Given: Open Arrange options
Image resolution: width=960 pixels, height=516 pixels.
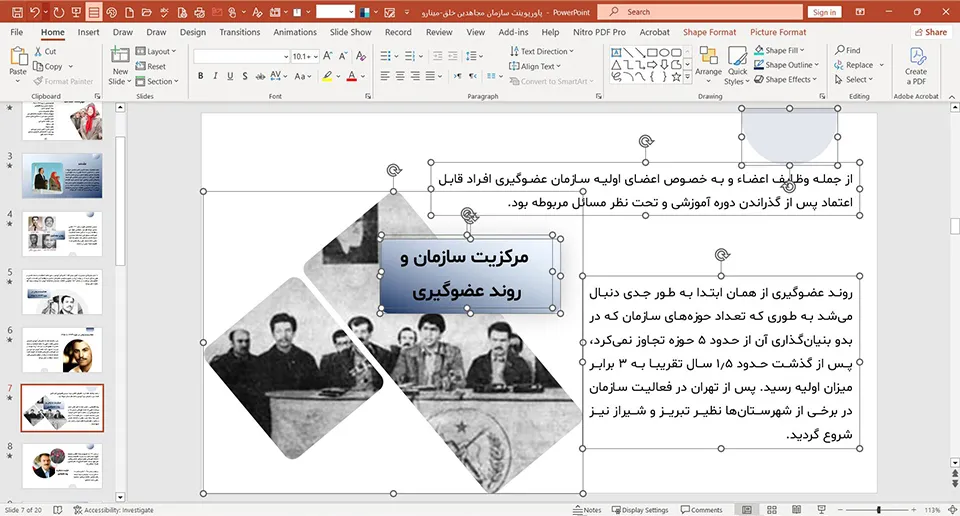Looking at the screenshot, I should 708,66.
